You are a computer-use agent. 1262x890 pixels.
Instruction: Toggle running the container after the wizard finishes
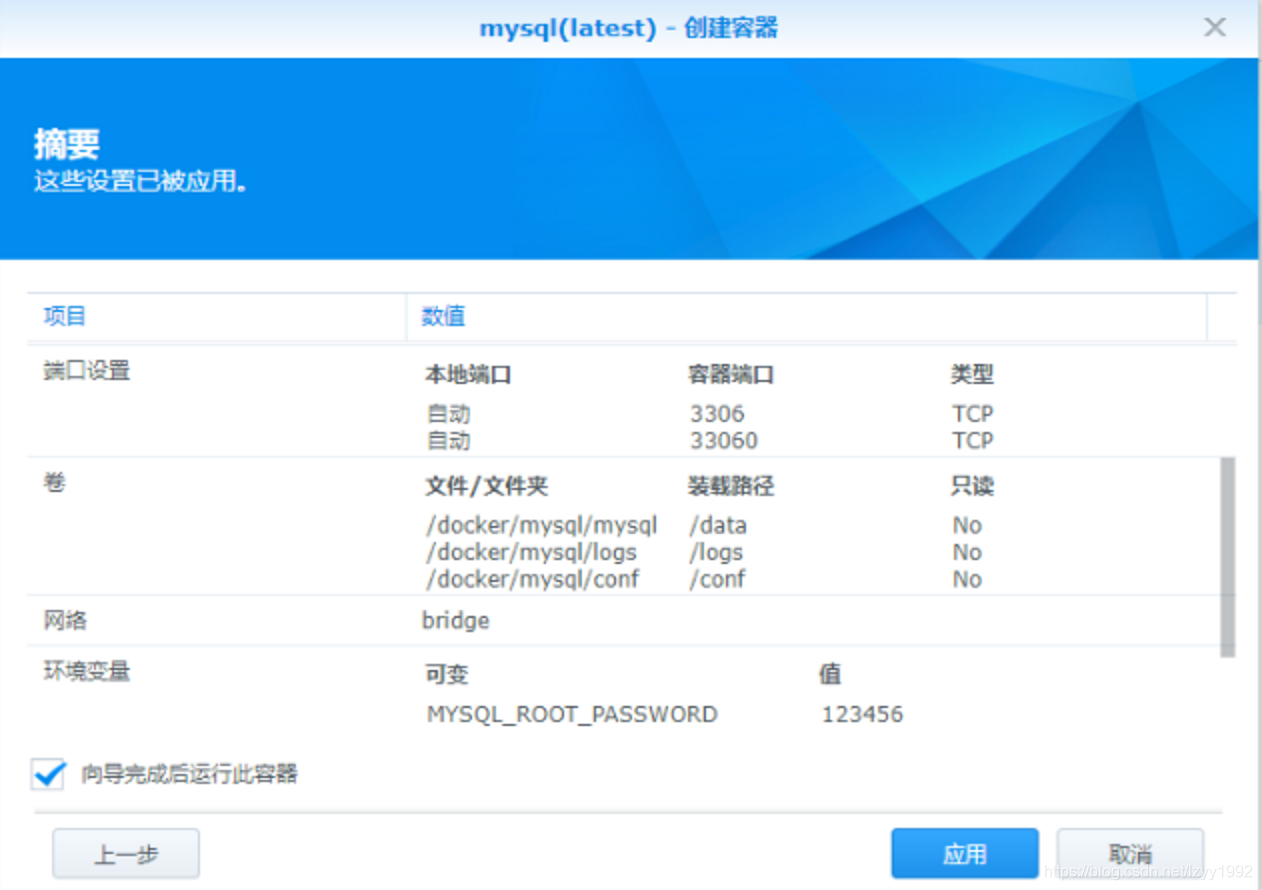(x=48, y=773)
